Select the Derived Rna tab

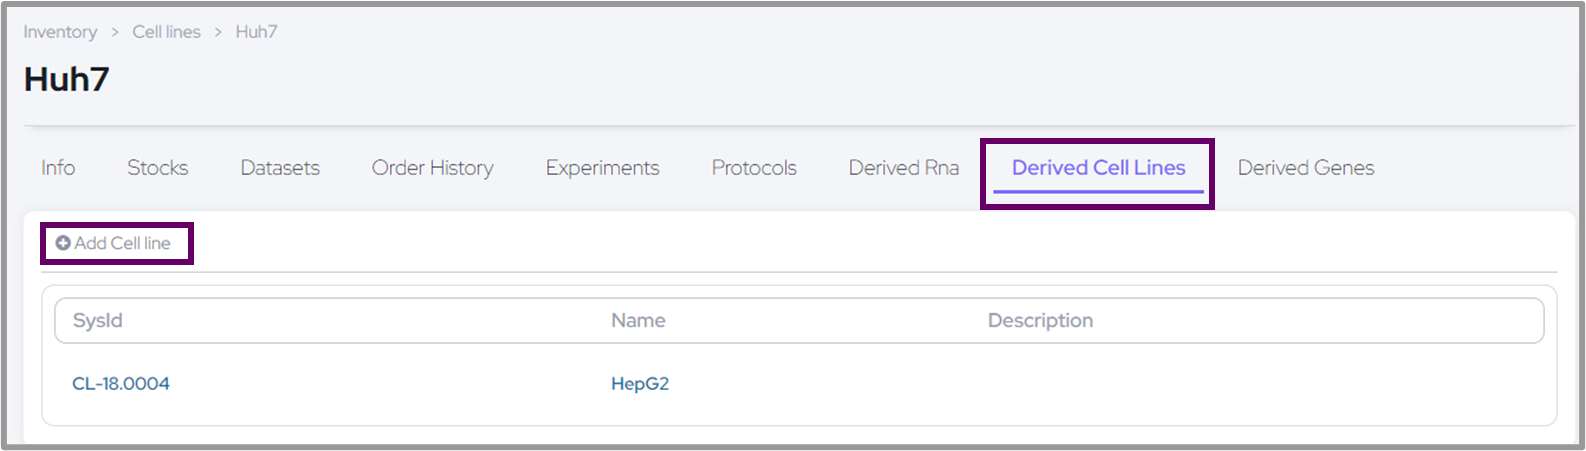click(903, 168)
